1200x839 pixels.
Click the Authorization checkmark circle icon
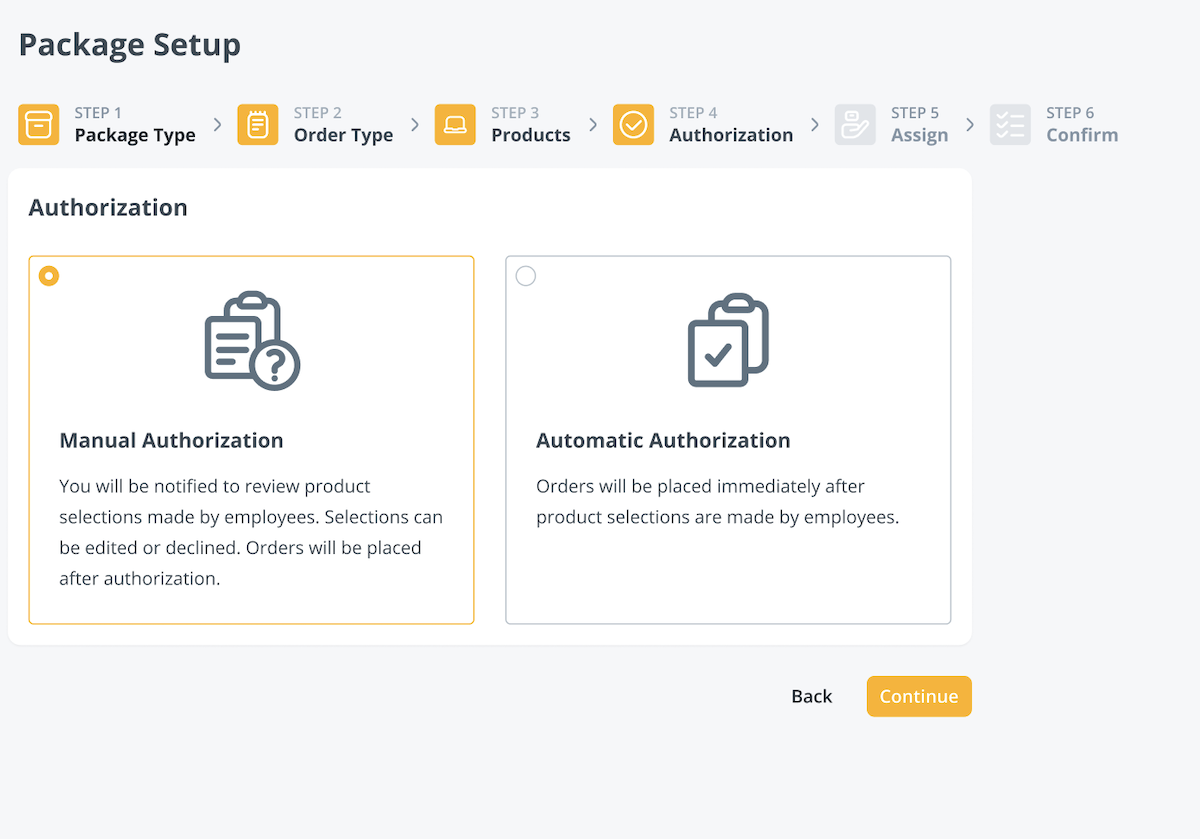click(x=633, y=125)
